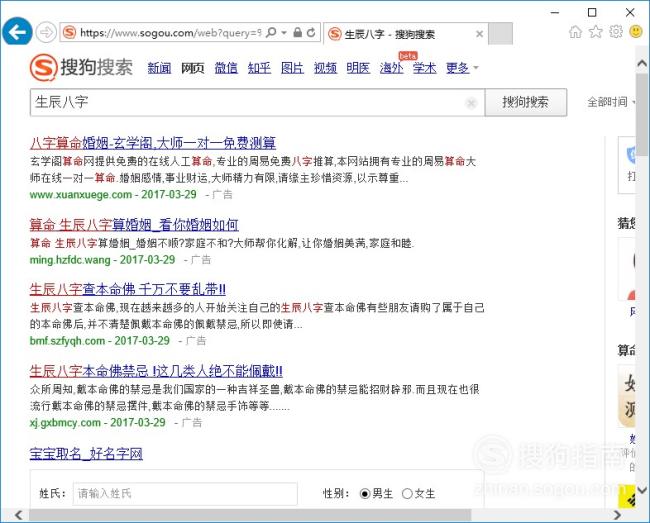Open a new blank tab
The height and width of the screenshot is (523, 650).
tap(500, 34)
